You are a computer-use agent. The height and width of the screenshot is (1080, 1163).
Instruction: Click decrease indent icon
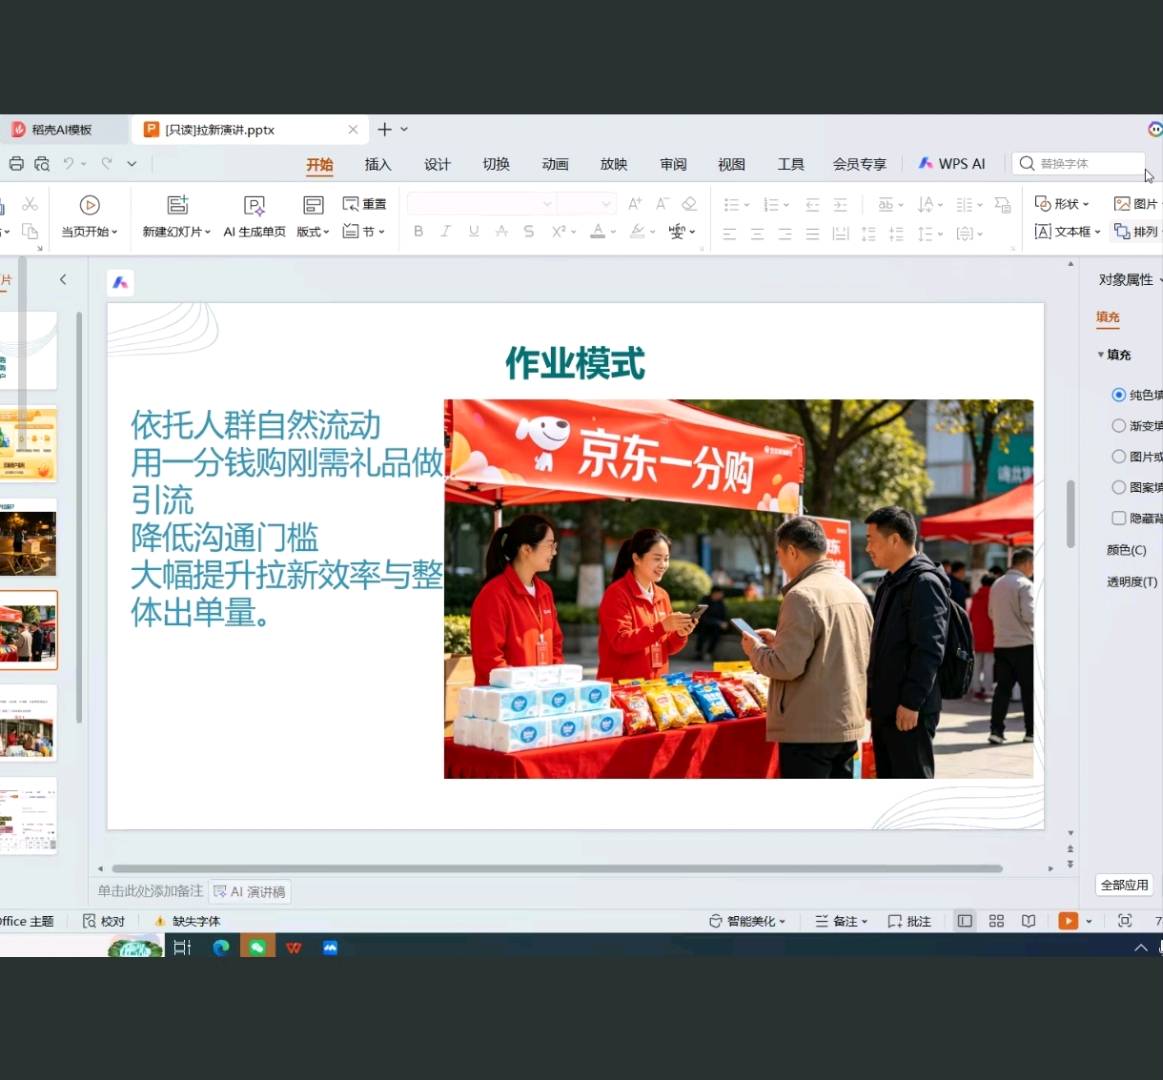(812, 204)
